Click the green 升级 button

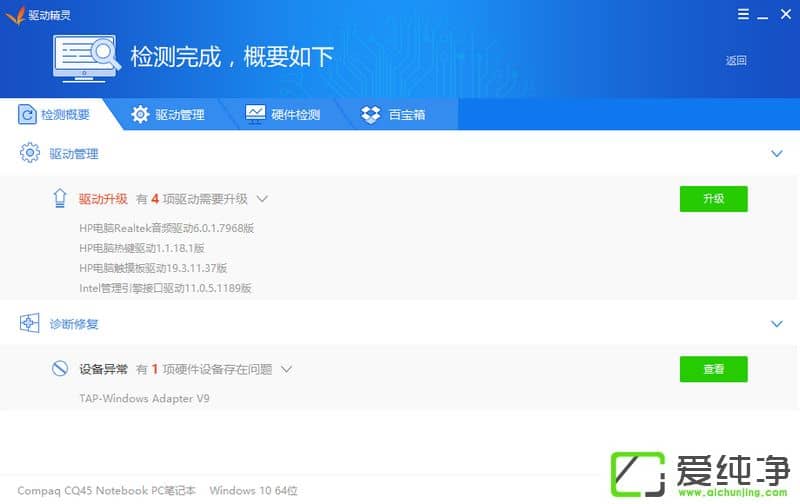point(713,199)
